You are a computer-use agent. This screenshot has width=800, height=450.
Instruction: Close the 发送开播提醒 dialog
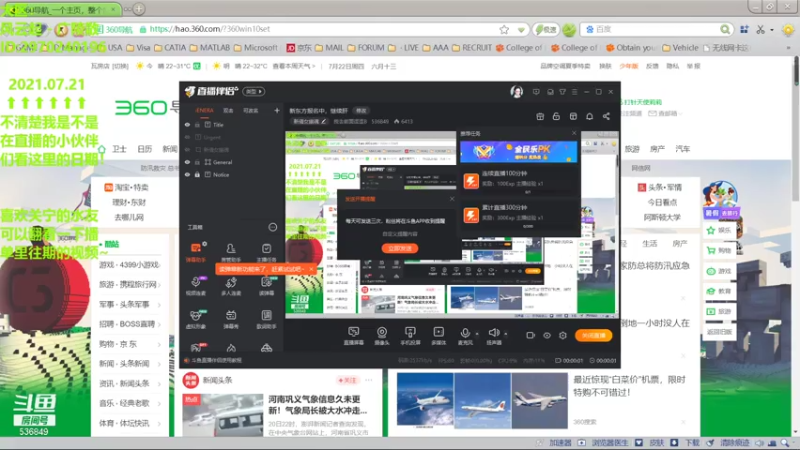tap(452, 198)
